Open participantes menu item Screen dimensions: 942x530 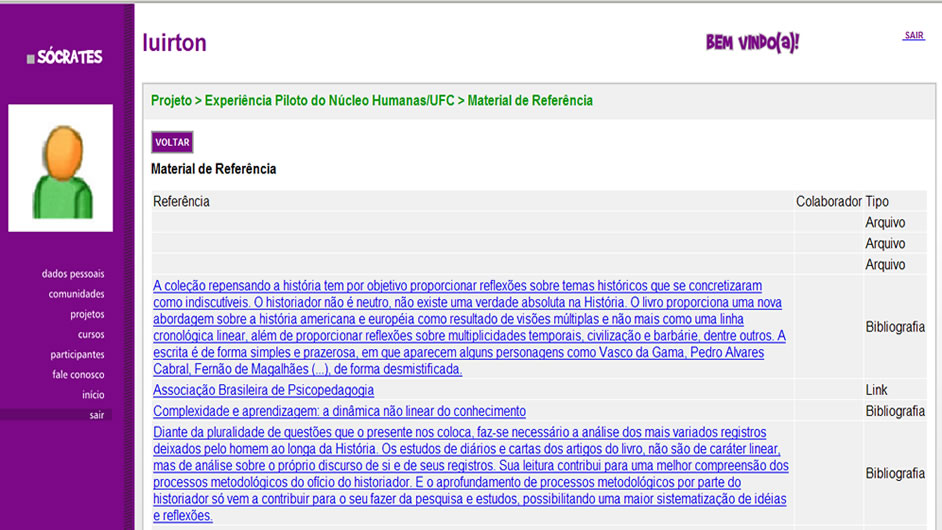pos(77,354)
